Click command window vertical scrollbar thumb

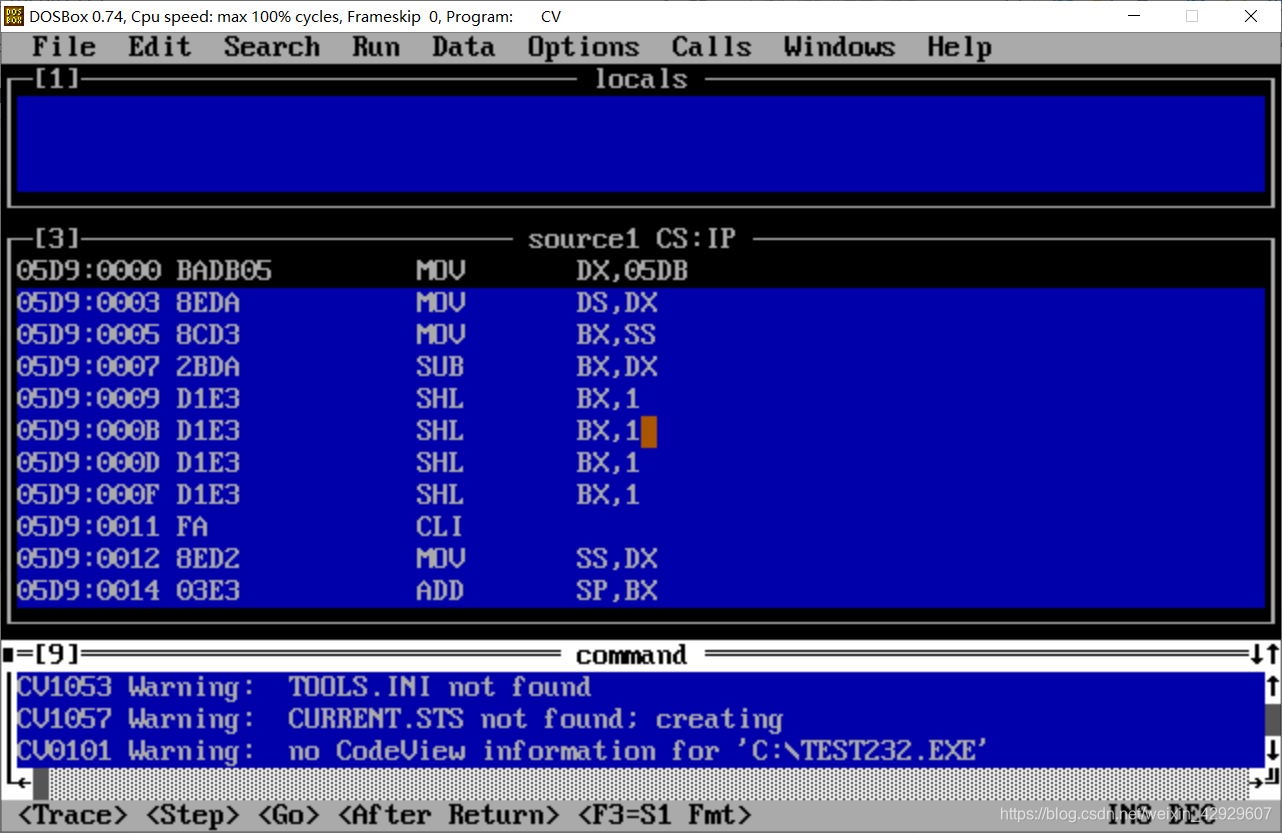coord(1272,719)
